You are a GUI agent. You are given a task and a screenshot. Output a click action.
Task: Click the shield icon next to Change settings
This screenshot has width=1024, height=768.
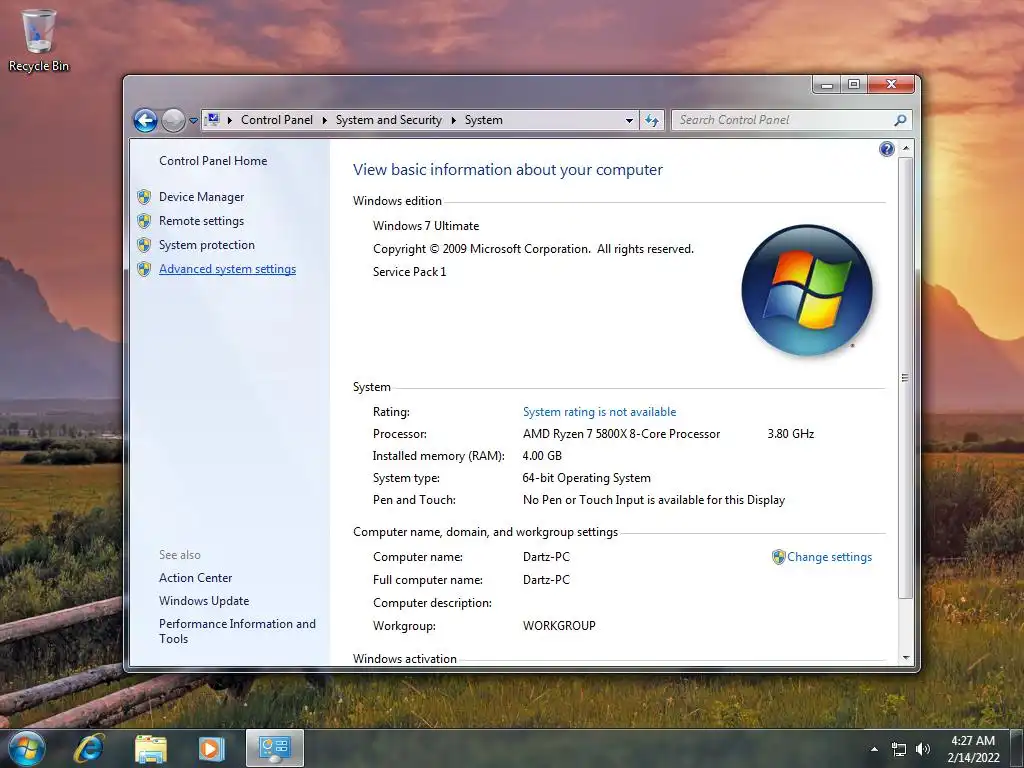778,557
